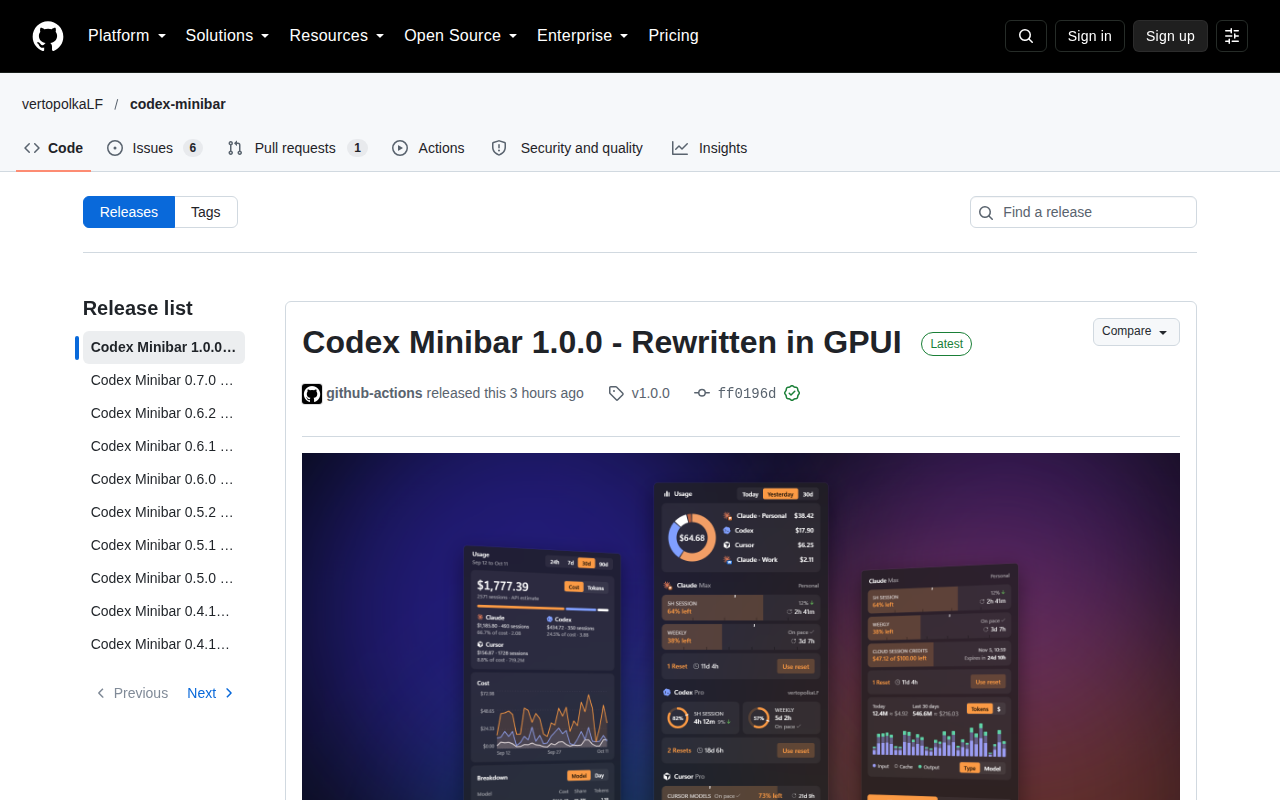The height and width of the screenshot is (800, 1280).
Task: Select Codex Minibar 0.5.2 in release list
Action: tap(164, 512)
